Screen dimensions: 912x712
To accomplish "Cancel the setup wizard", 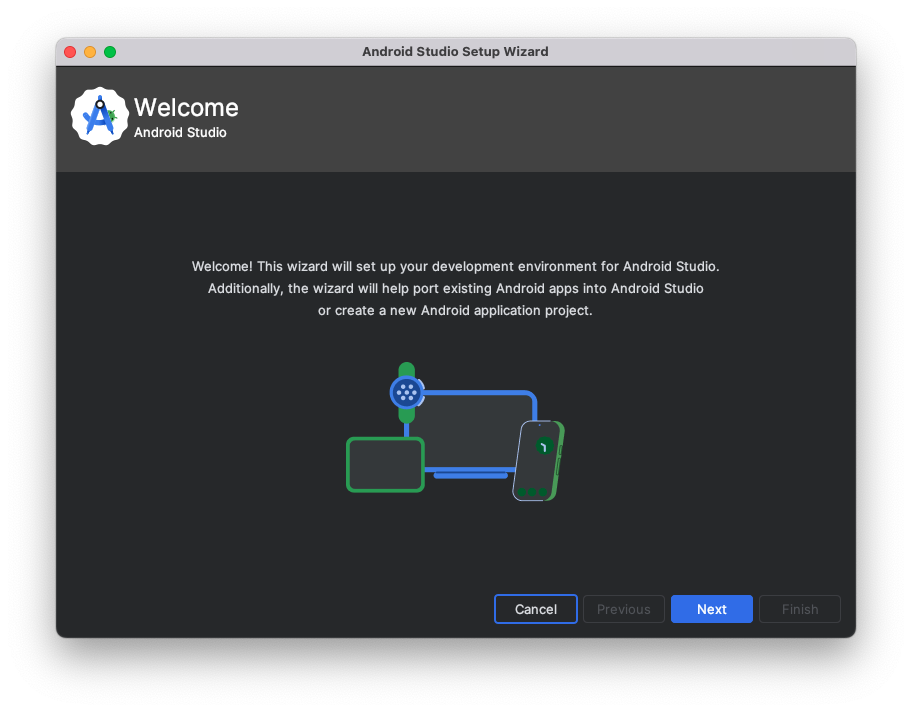I will [x=536, y=609].
